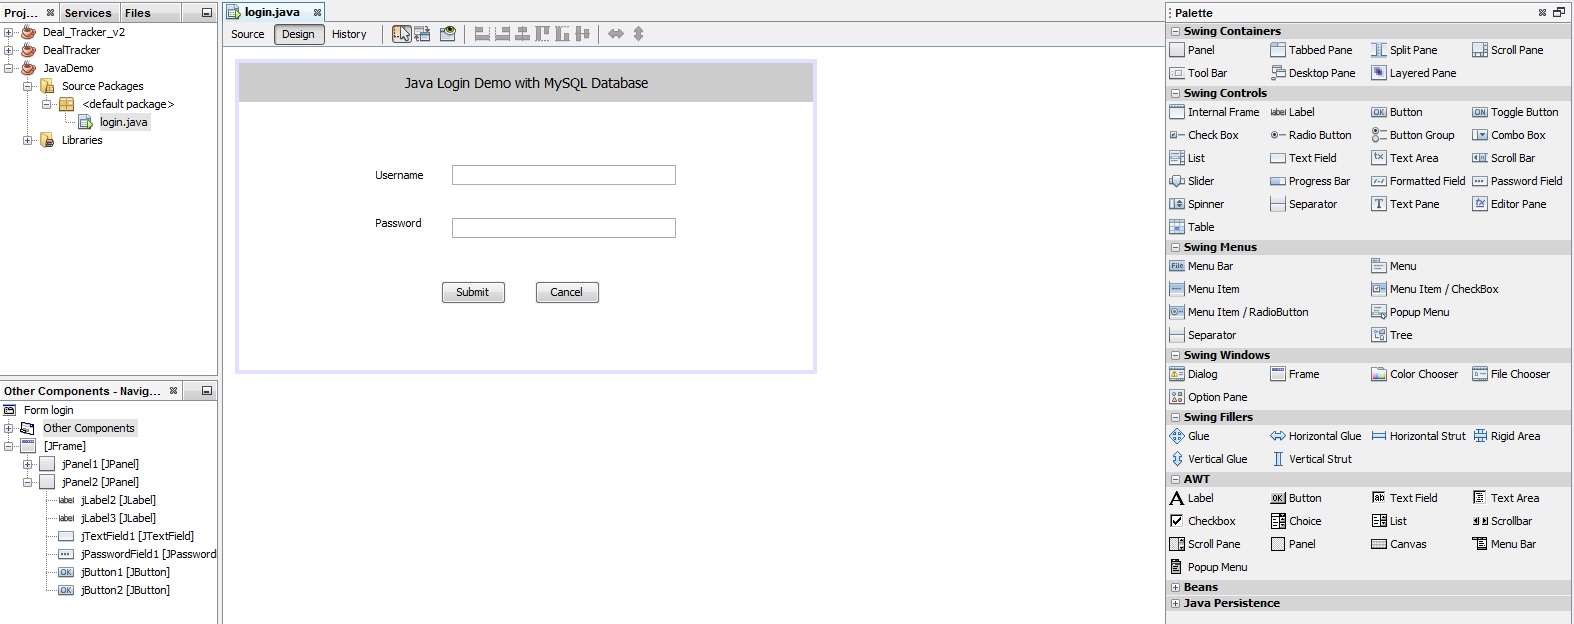Click the Palette panel tab
1574x624 pixels.
(1193, 13)
